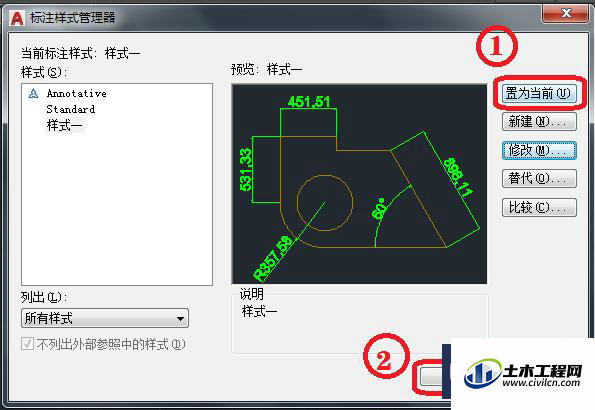
Task: Click the 当前标注样式: 样式一 label
Action: pyautogui.click(x=80, y=54)
